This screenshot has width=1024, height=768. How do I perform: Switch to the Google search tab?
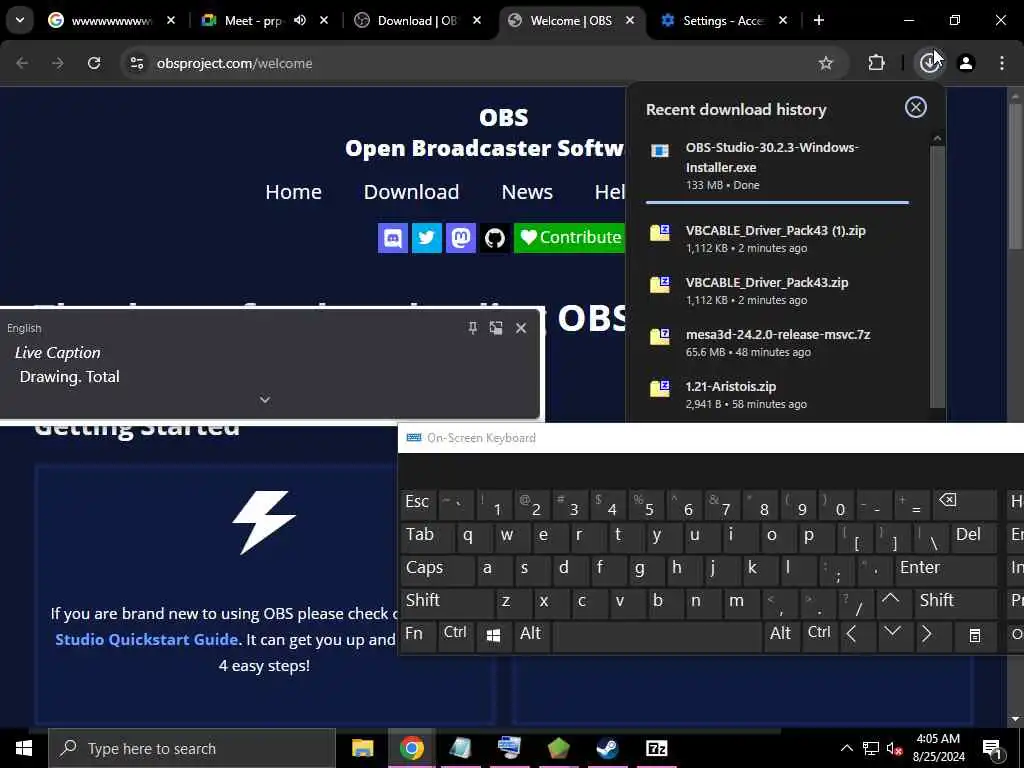click(x=112, y=20)
